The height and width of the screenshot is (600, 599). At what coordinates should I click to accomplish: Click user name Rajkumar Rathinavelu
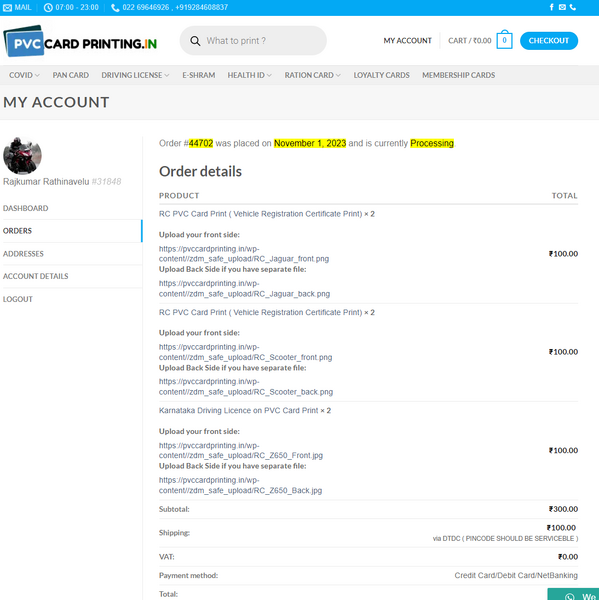(x=46, y=182)
